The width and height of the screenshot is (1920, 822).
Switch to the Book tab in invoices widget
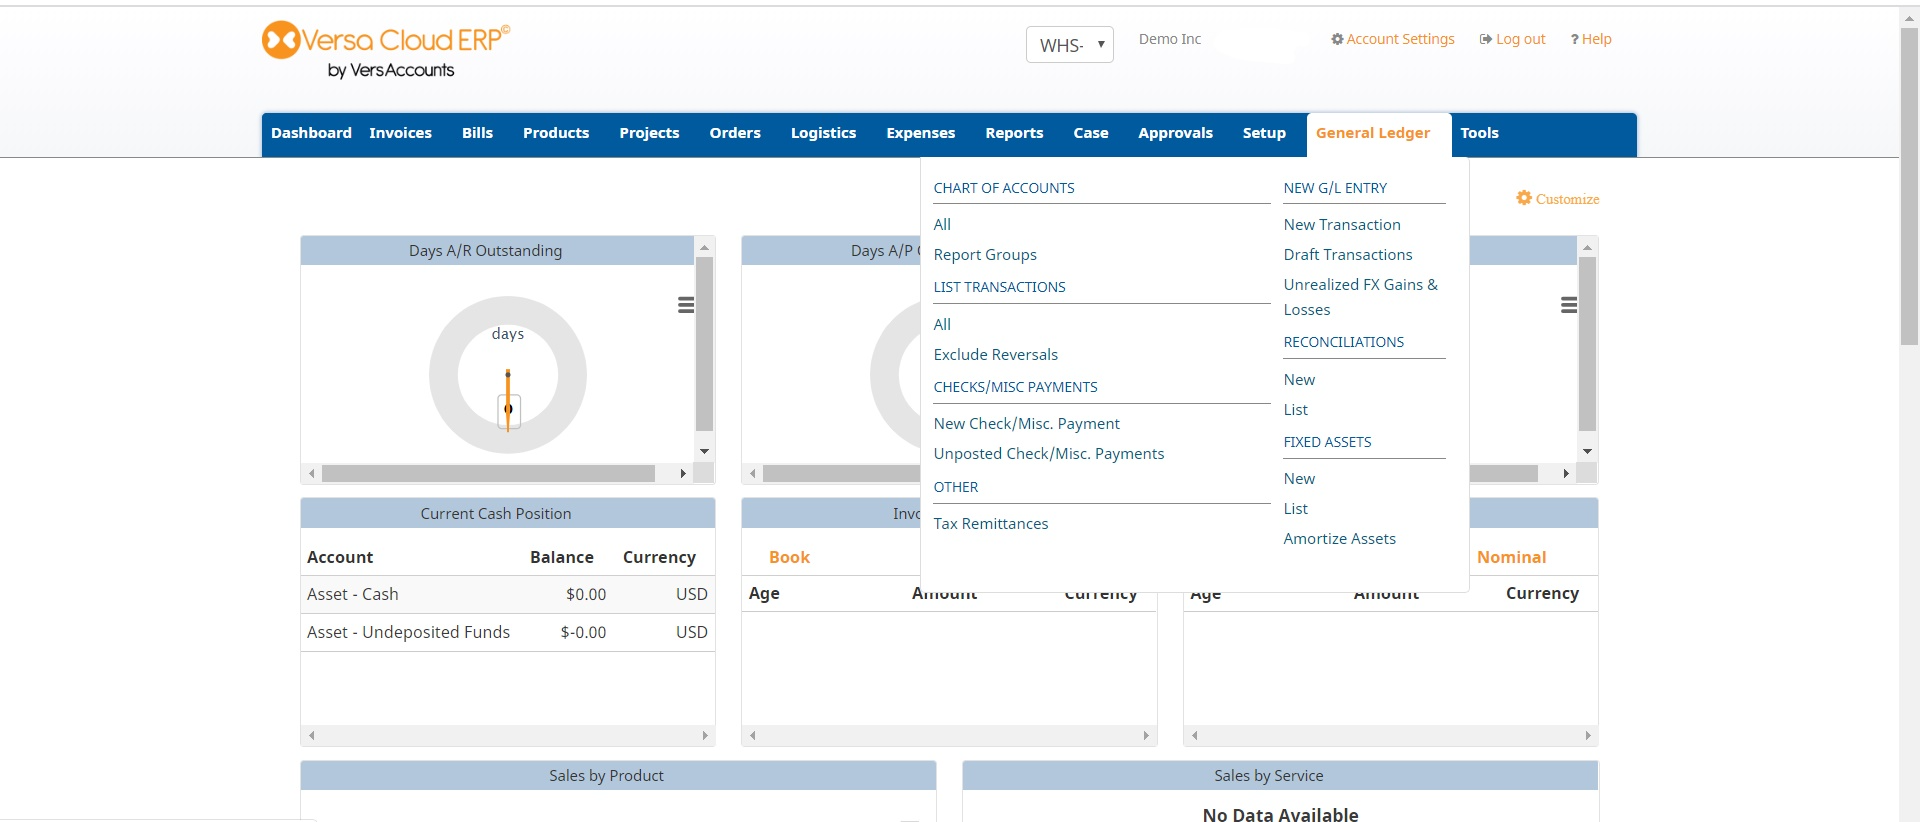pos(789,557)
